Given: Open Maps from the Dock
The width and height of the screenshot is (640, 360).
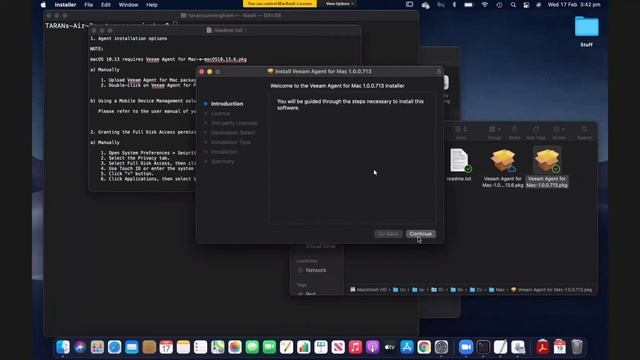Looking at the screenshot, I should [218, 347].
